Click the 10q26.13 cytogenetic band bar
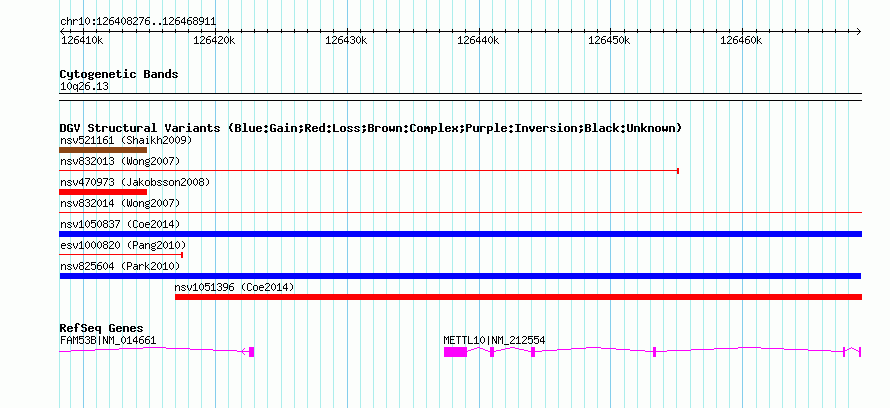 click(x=460, y=97)
